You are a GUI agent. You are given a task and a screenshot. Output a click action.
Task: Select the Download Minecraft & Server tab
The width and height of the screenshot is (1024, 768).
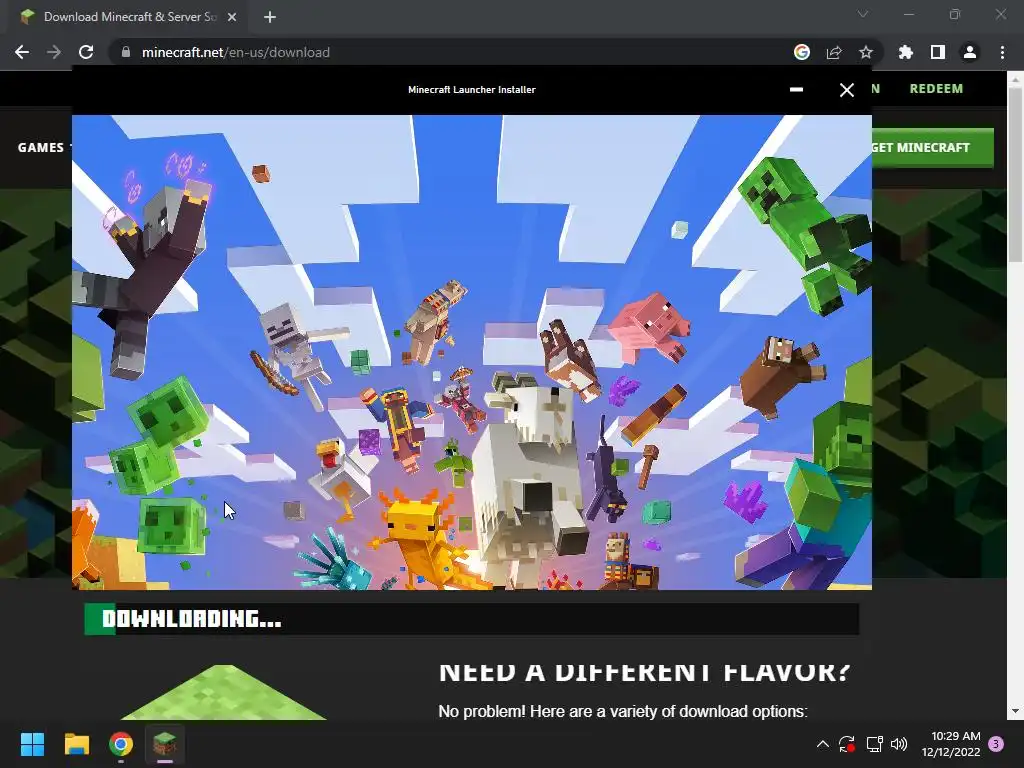tap(129, 17)
